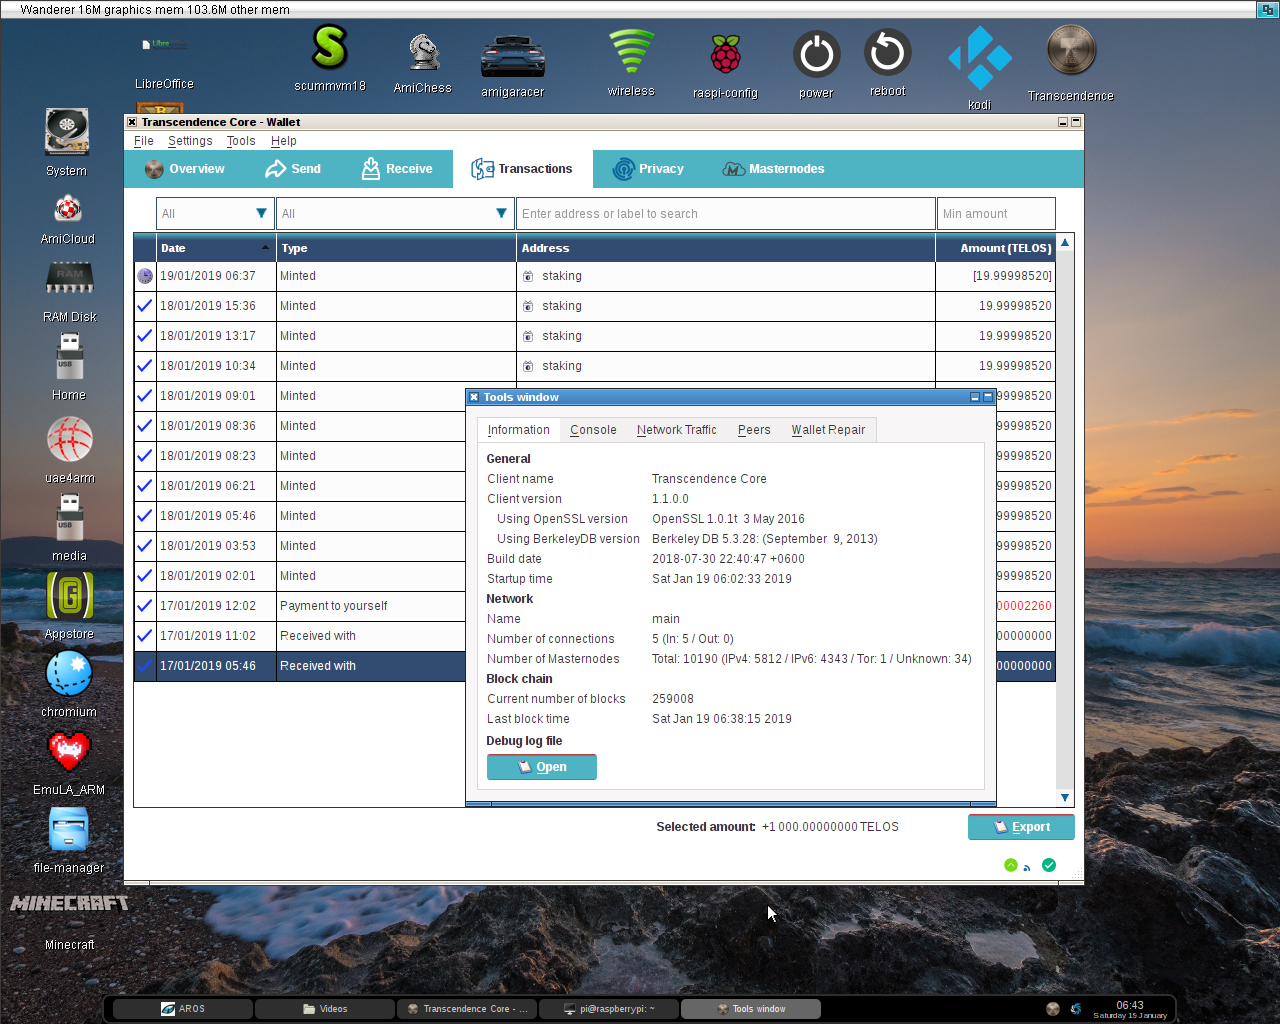Click the blue network connections status icon
Screen dimensions: 1280x1024
[1027, 867]
